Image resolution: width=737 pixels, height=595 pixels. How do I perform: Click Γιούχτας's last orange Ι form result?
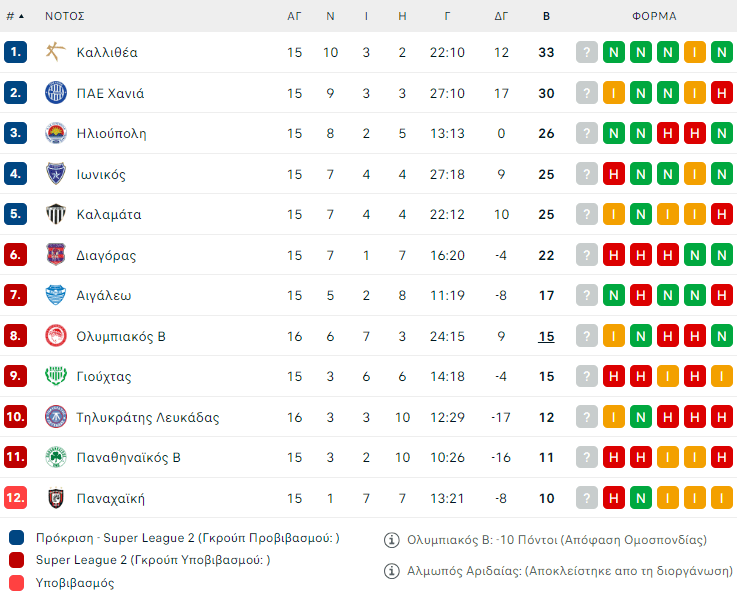point(720,377)
